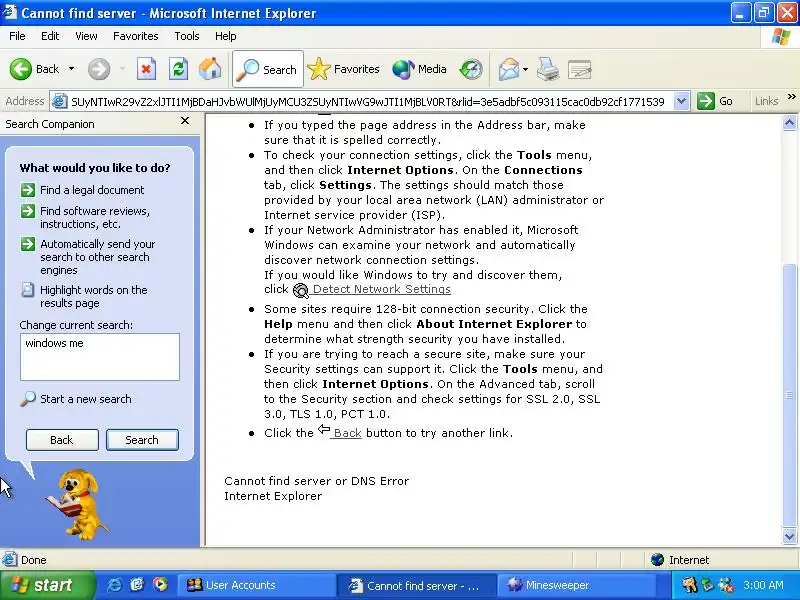Click the Search Companion Back button
Viewport: 800px width, 600px height.
point(62,440)
